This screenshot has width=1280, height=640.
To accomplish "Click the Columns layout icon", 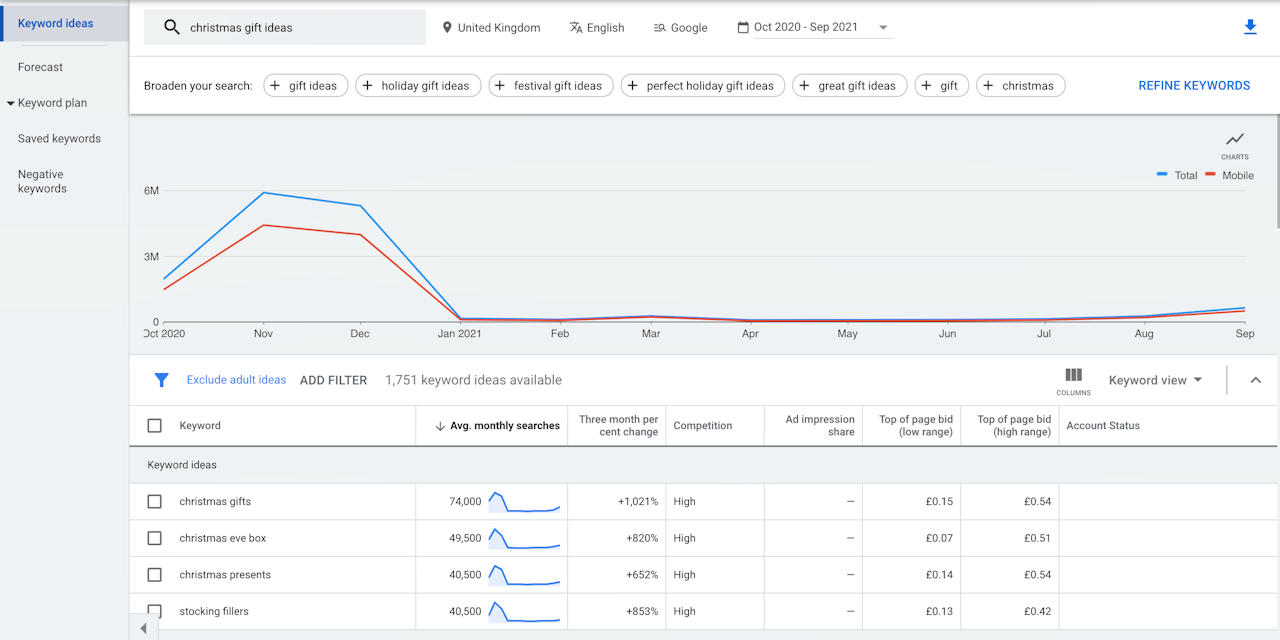I will tap(1073, 376).
